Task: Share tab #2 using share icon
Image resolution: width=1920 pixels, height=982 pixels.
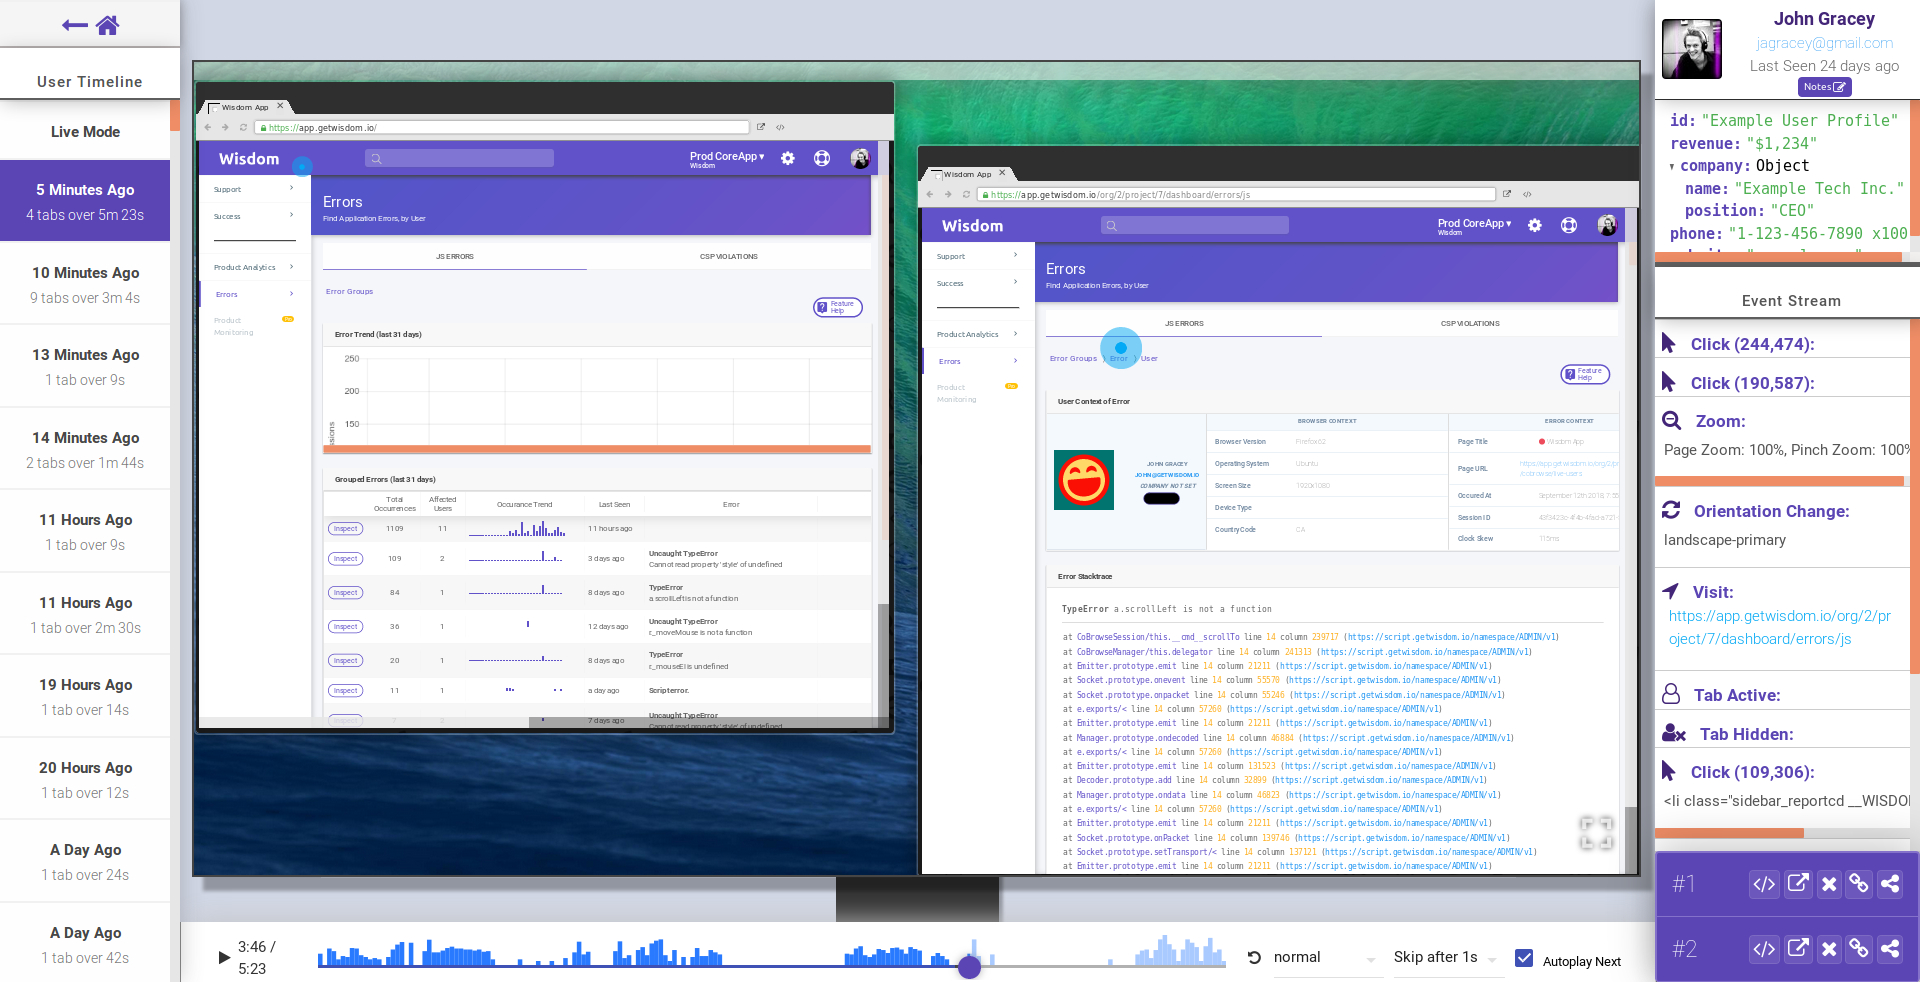Action: tap(1890, 949)
